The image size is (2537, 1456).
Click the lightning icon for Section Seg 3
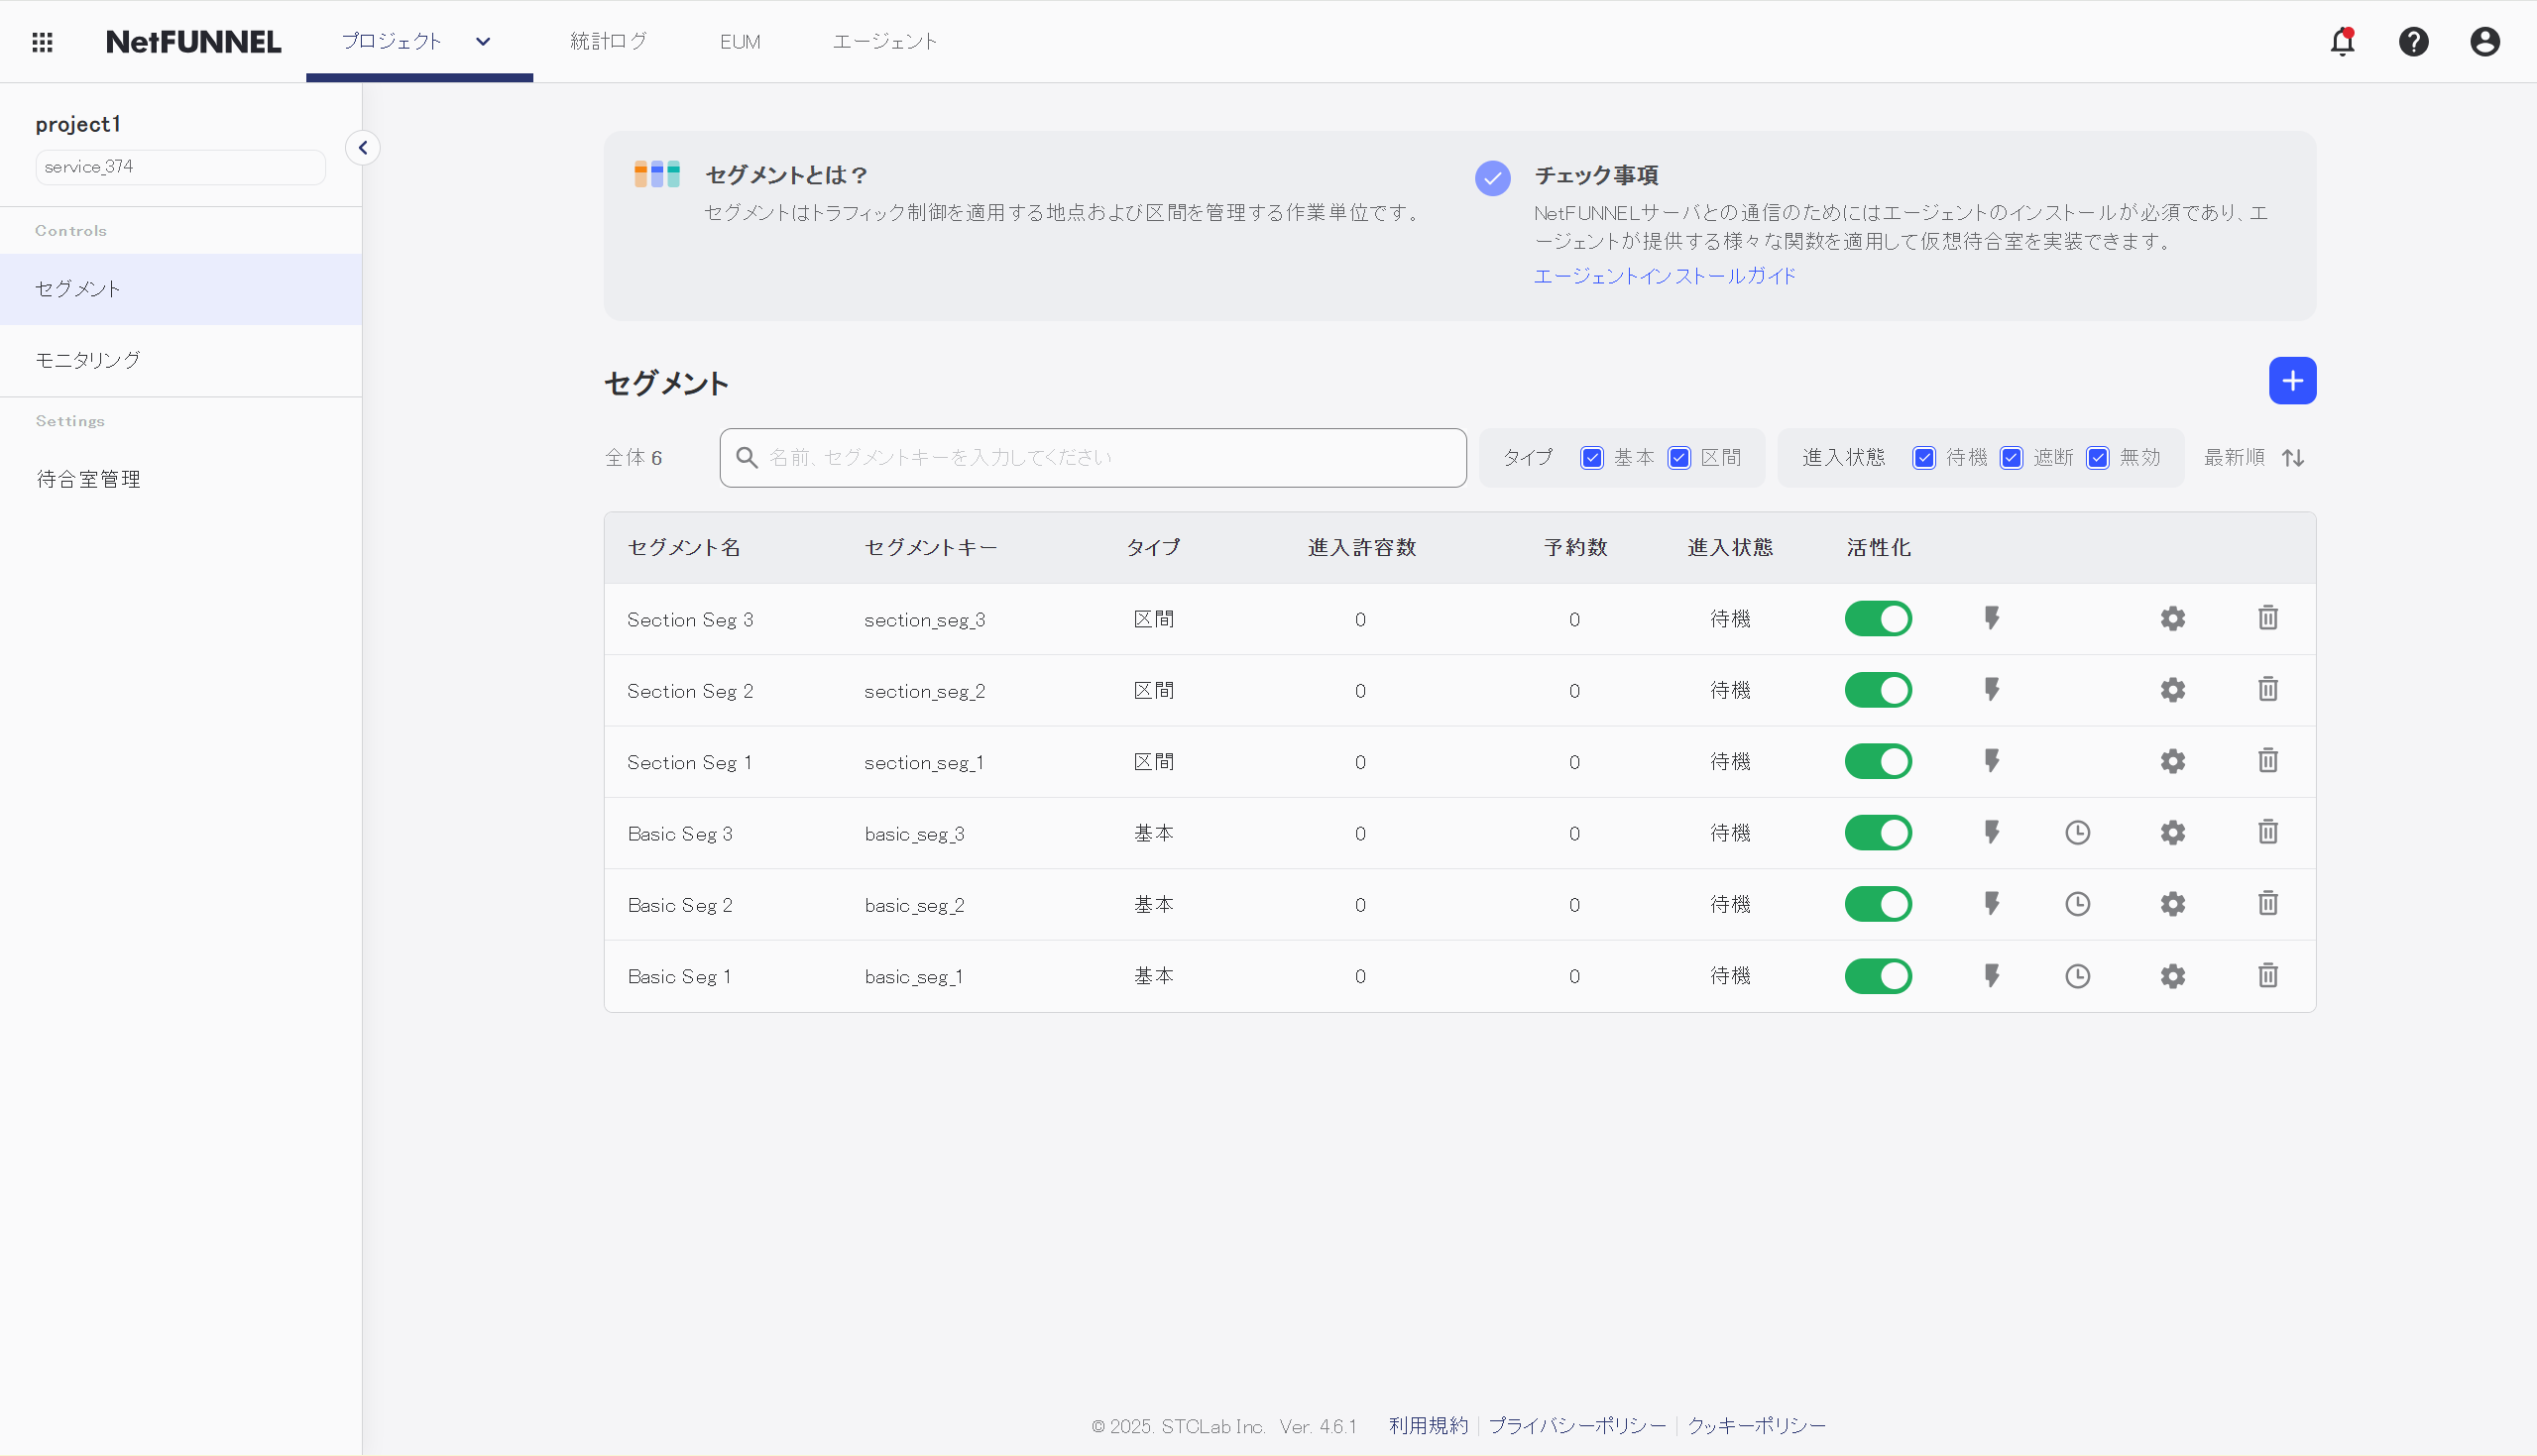1991,618
